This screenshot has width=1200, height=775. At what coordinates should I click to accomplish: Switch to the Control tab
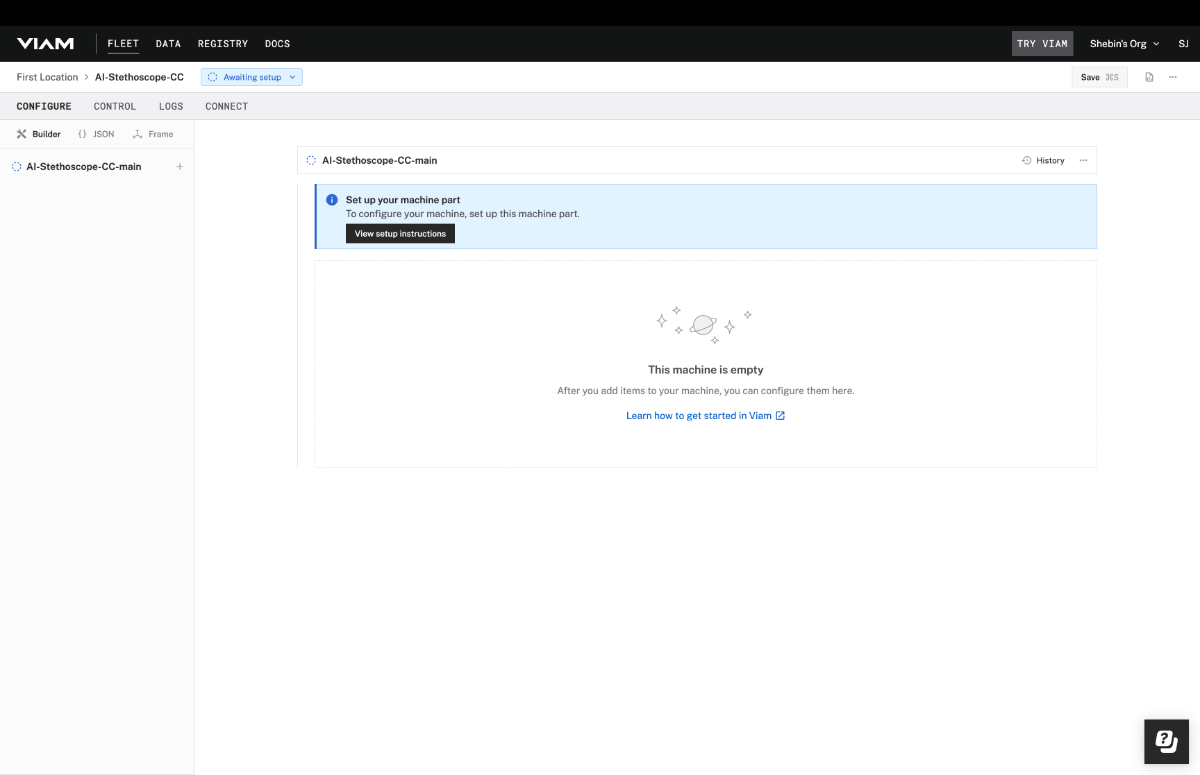pos(115,106)
